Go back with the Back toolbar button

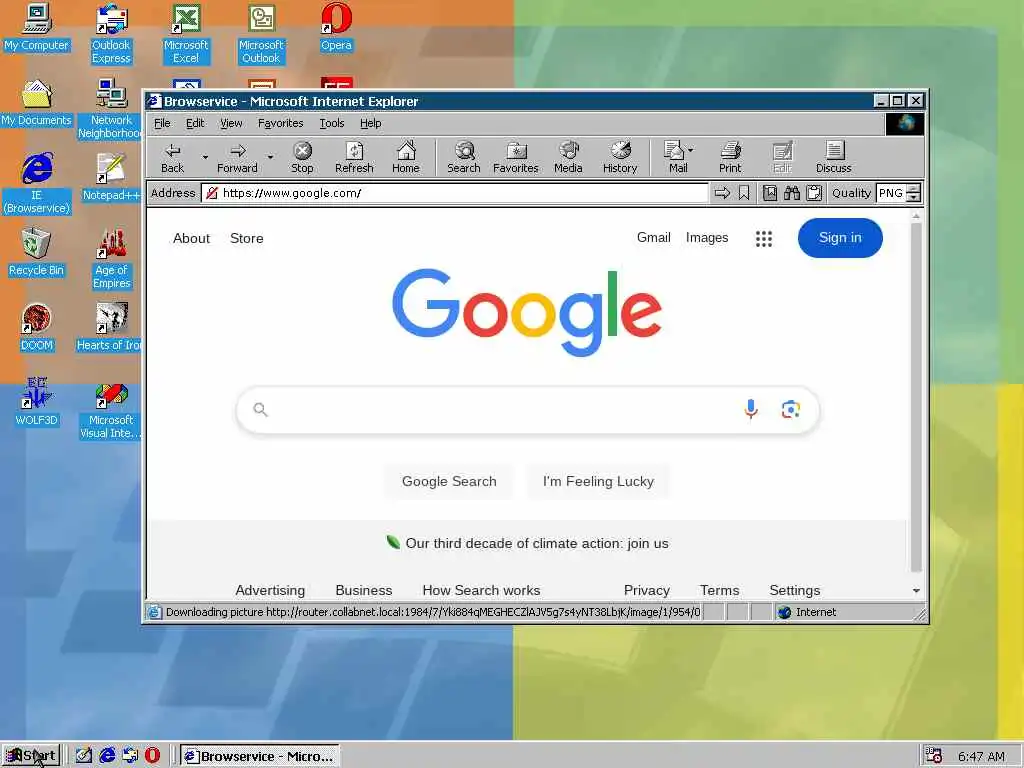(172, 158)
